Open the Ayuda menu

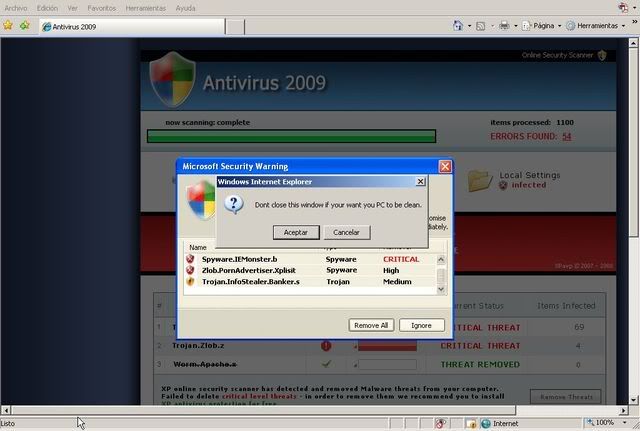[x=185, y=8]
